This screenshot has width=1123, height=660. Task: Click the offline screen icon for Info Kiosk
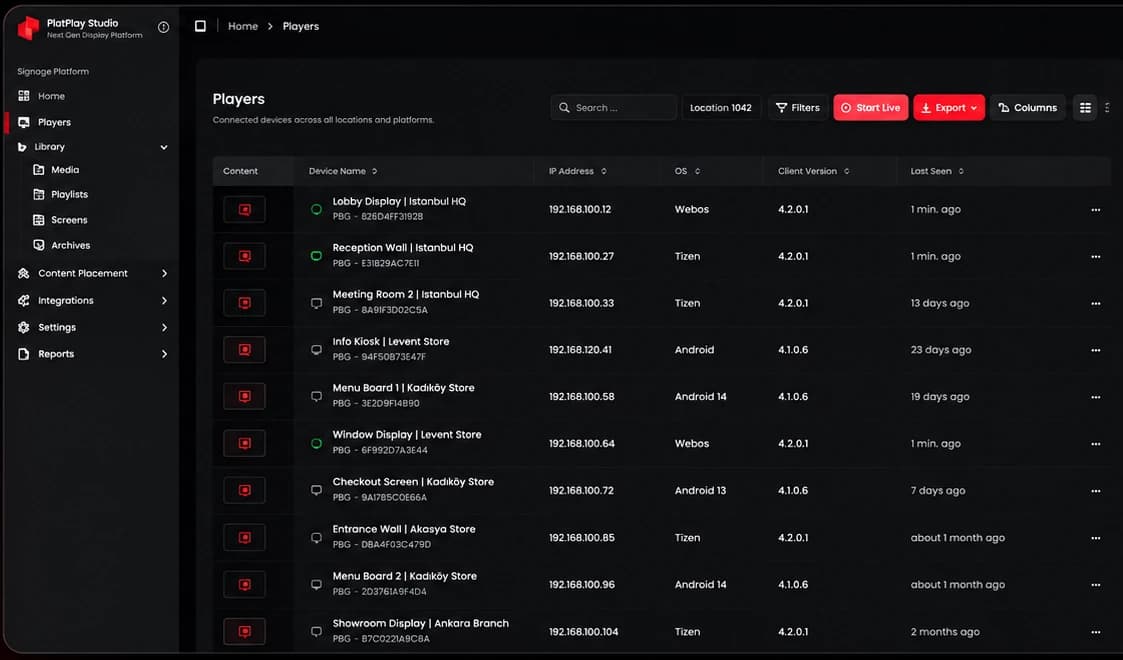316,350
